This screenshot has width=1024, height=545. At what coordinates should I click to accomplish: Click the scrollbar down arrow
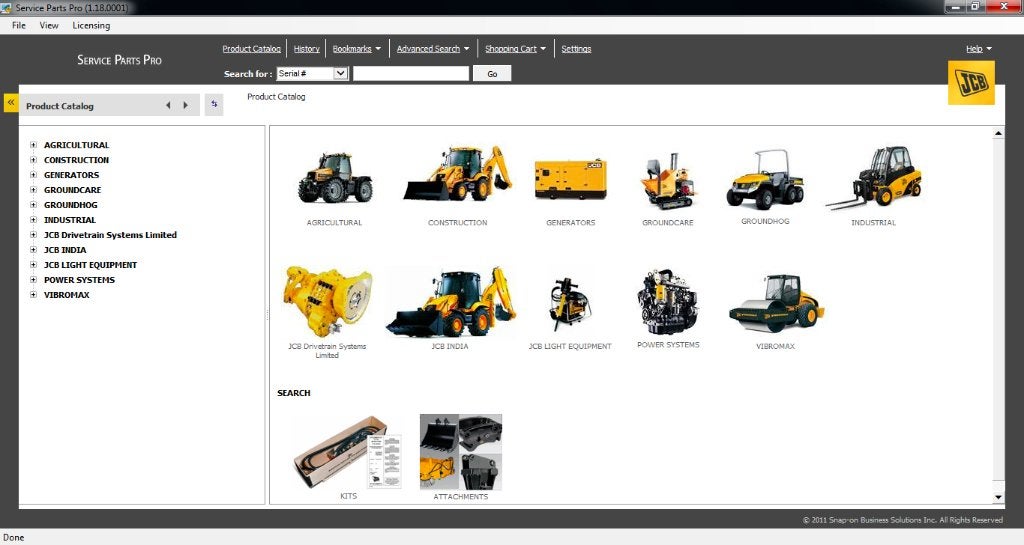pos(998,497)
